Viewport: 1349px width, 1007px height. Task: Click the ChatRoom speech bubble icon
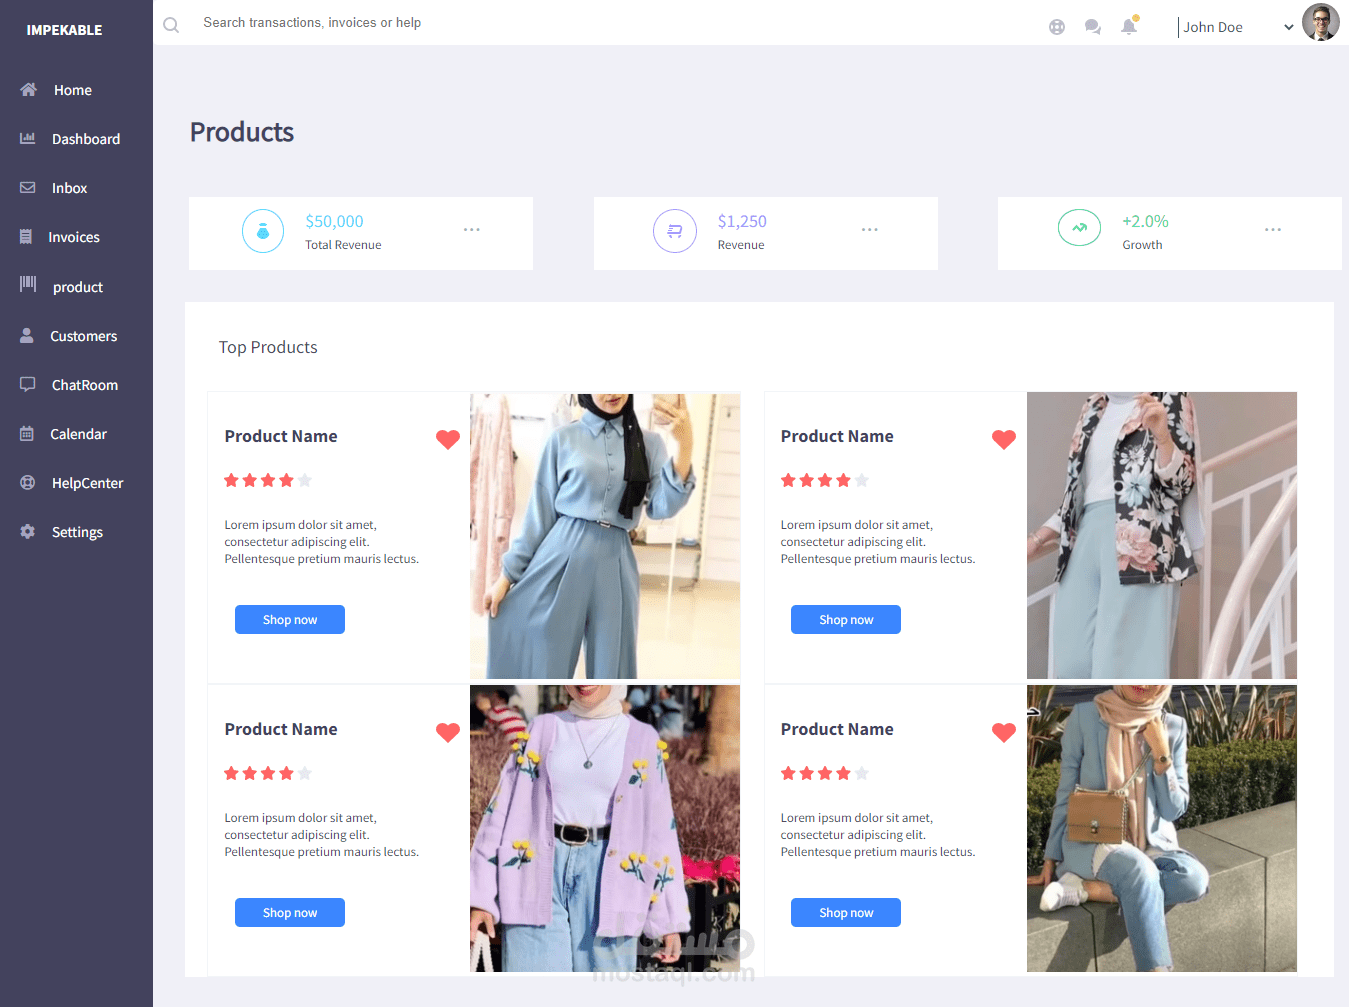point(28,384)
